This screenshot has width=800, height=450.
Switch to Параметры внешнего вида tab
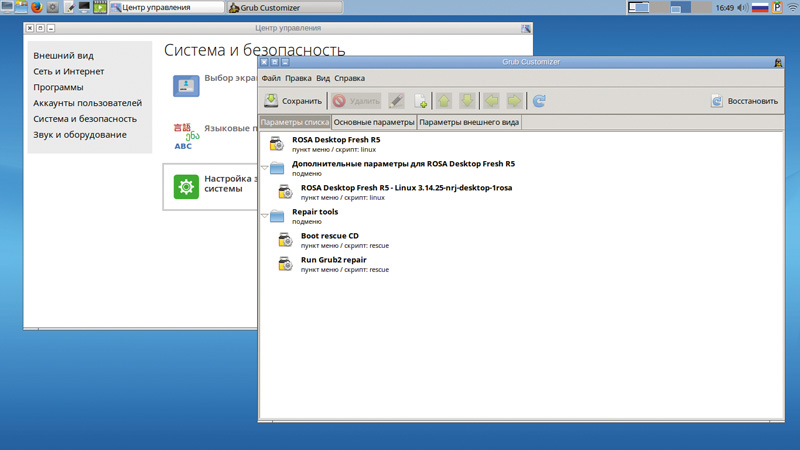(x=469, y=122)
